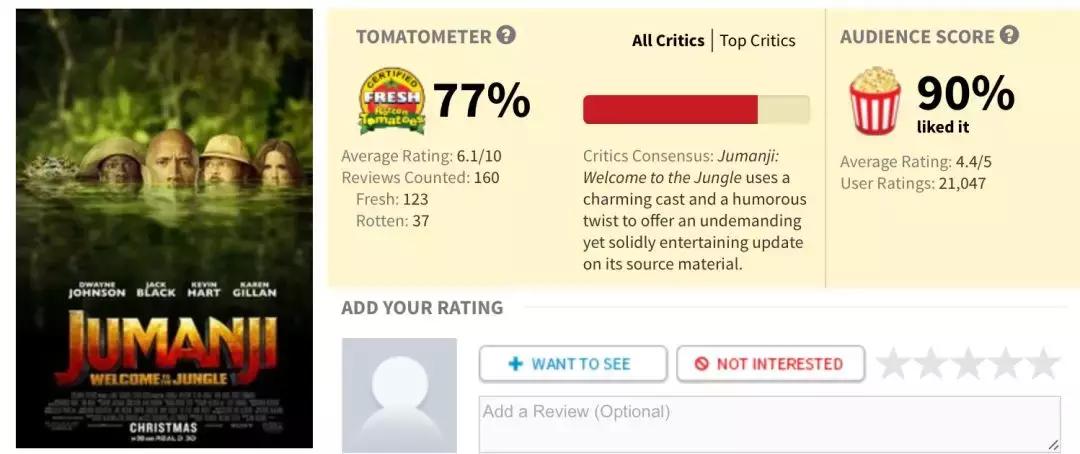Screen dimensions: 1080x454
Task: Rate the movie three stars
Action: tap(968, 364)
